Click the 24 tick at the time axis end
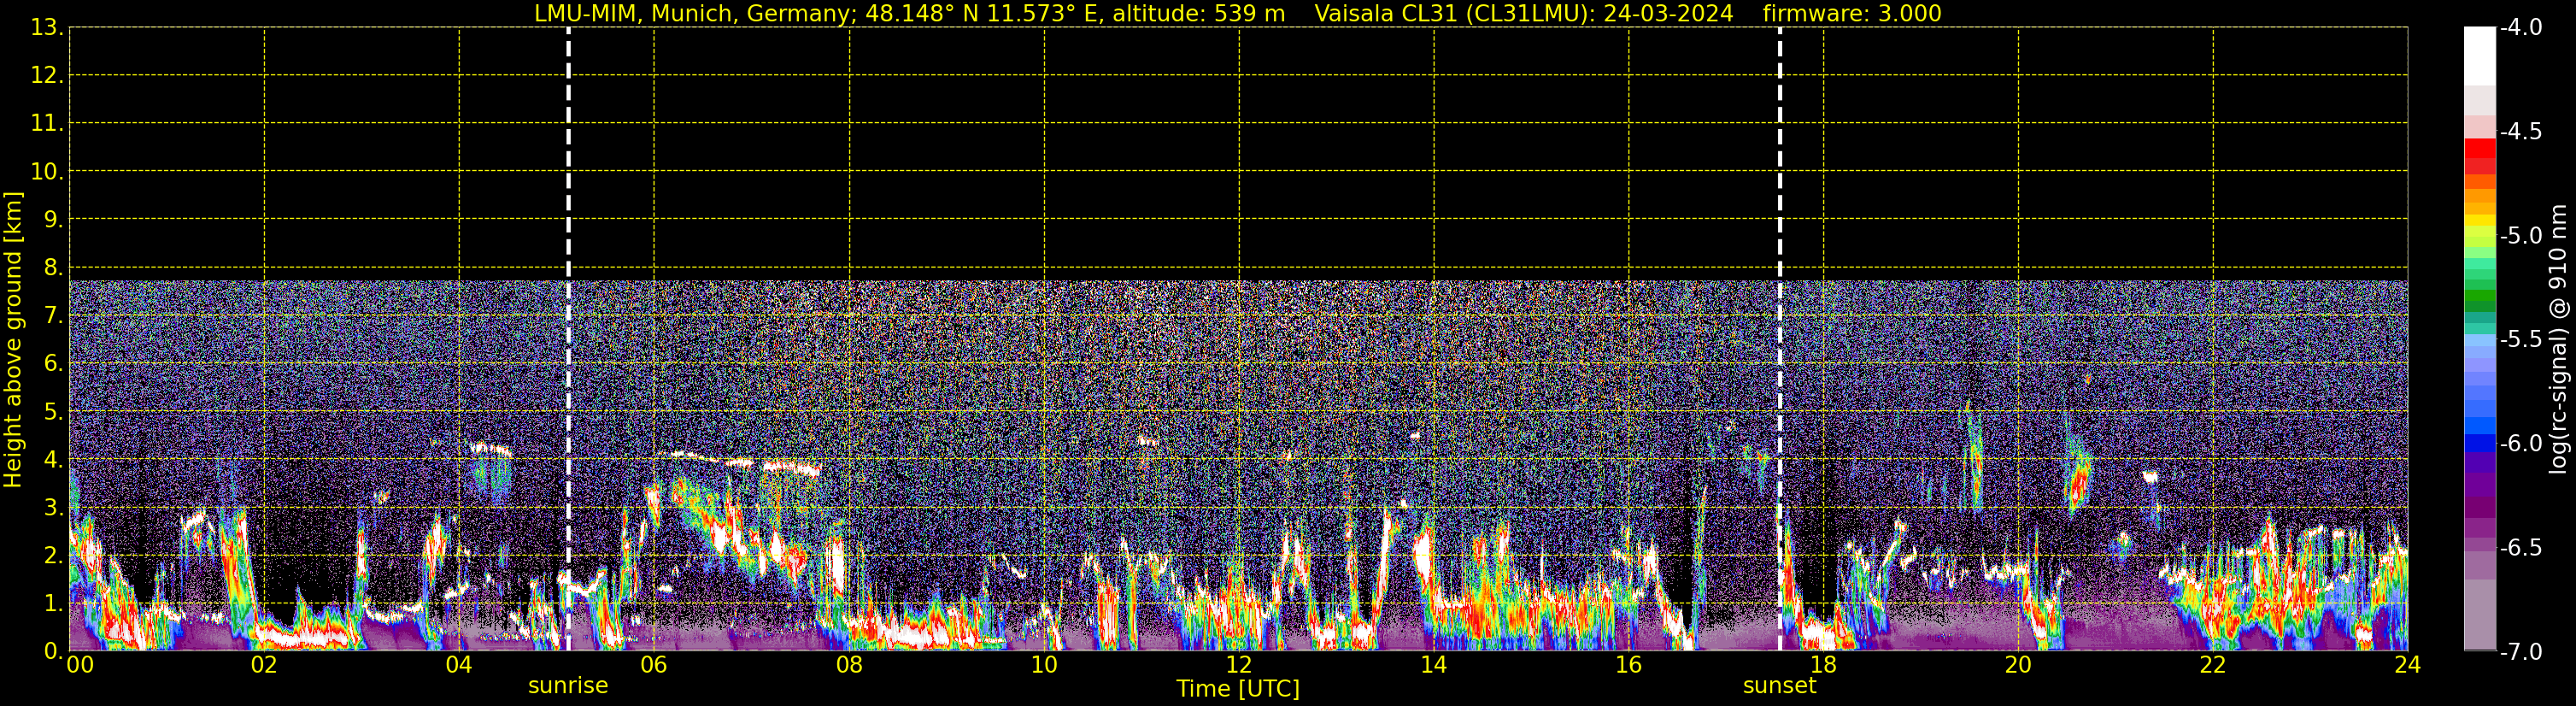 pos(2407,665)
